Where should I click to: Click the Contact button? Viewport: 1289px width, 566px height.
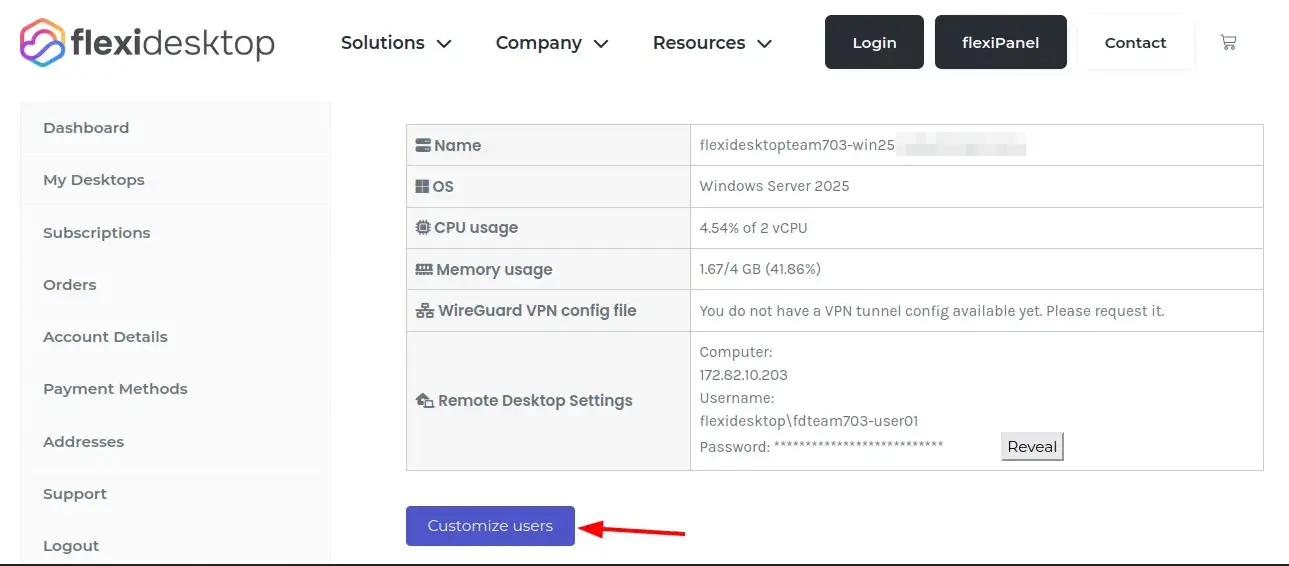(1135, 42)
